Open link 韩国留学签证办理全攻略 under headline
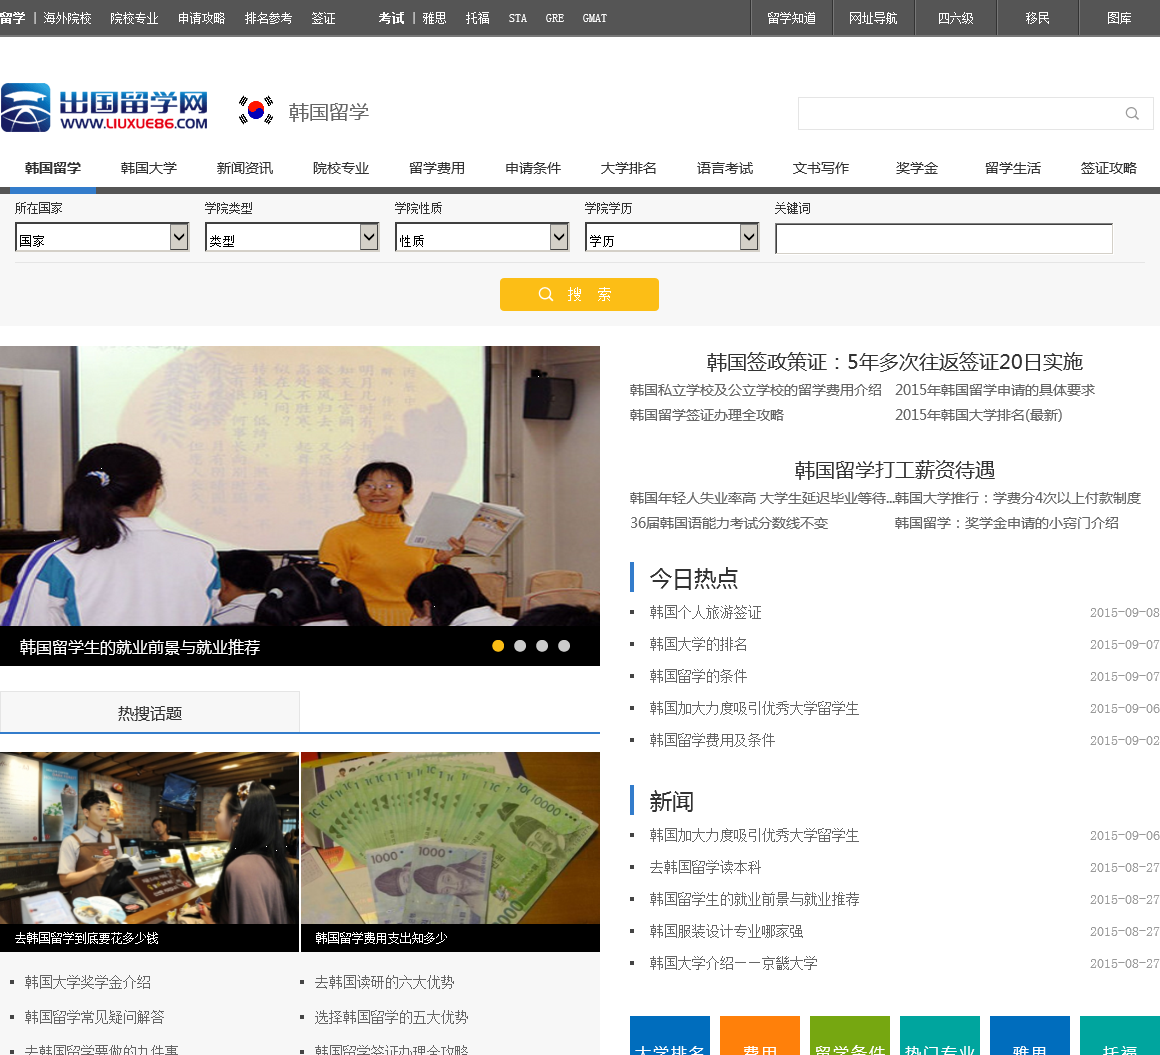Viewport: 1160px width, 1055px height. coord(707,415)
